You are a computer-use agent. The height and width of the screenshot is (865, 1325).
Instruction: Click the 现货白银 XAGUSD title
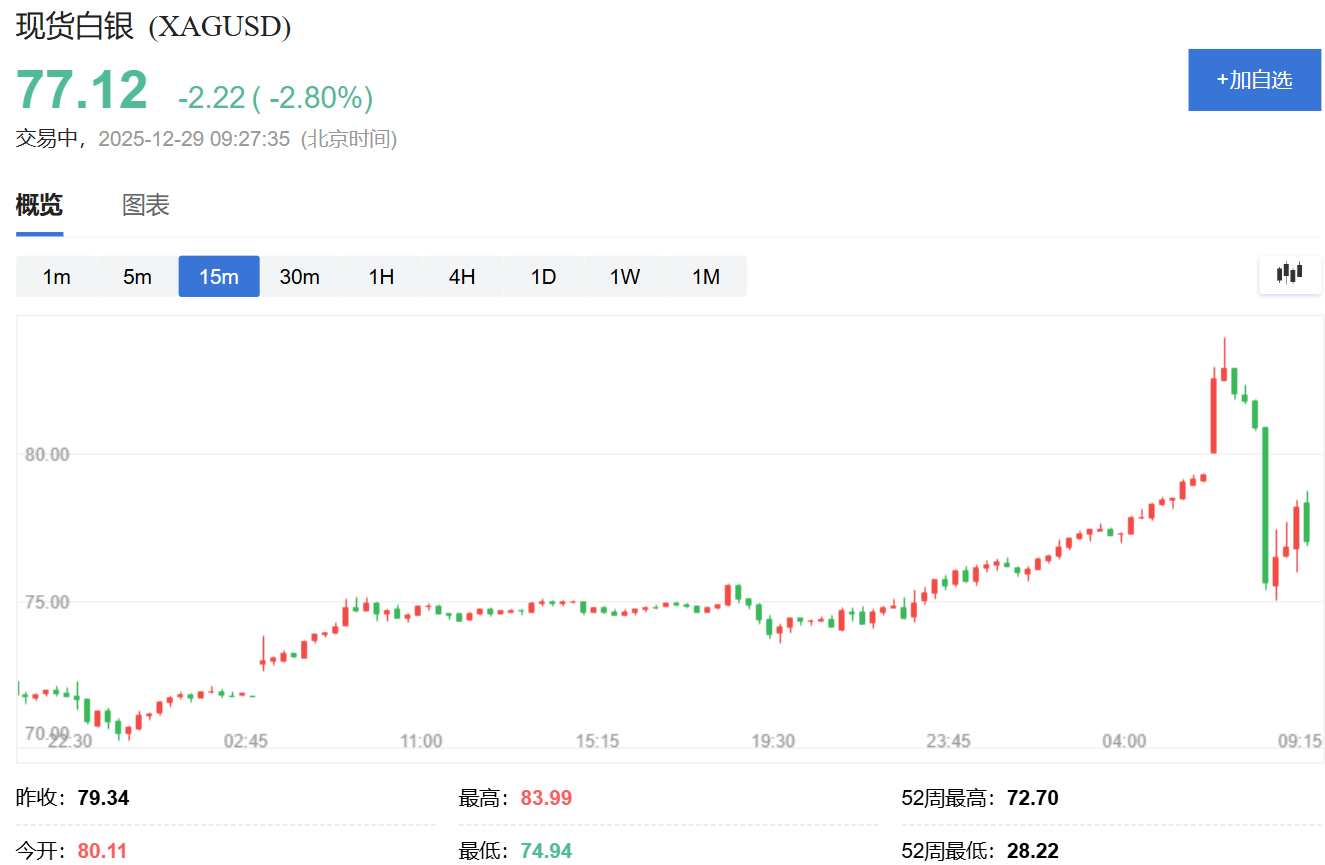point(154,26)
